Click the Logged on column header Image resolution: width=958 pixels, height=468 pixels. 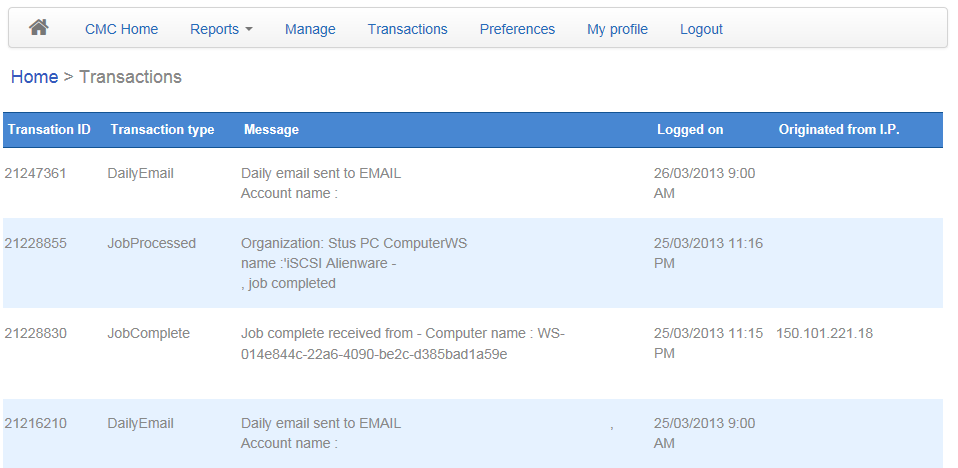pyautogui.click(x=690, y=130)
